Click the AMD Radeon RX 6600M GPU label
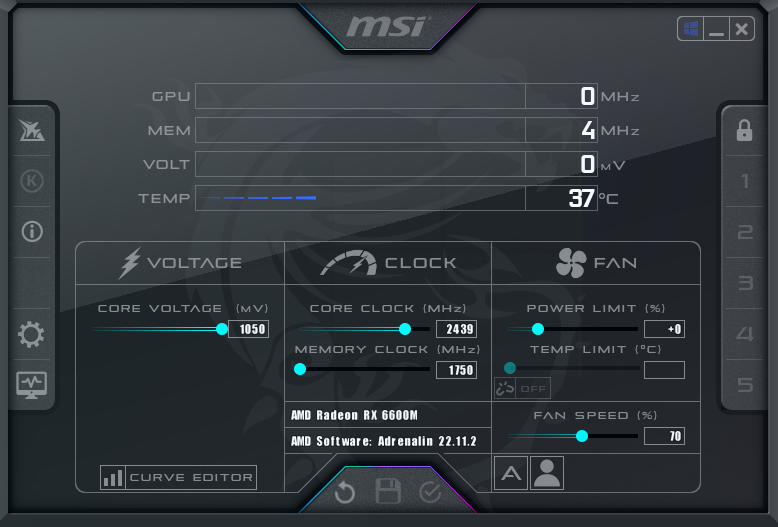Image resolution: width=778 pixels, height=527 pixels. coord(354,415)
